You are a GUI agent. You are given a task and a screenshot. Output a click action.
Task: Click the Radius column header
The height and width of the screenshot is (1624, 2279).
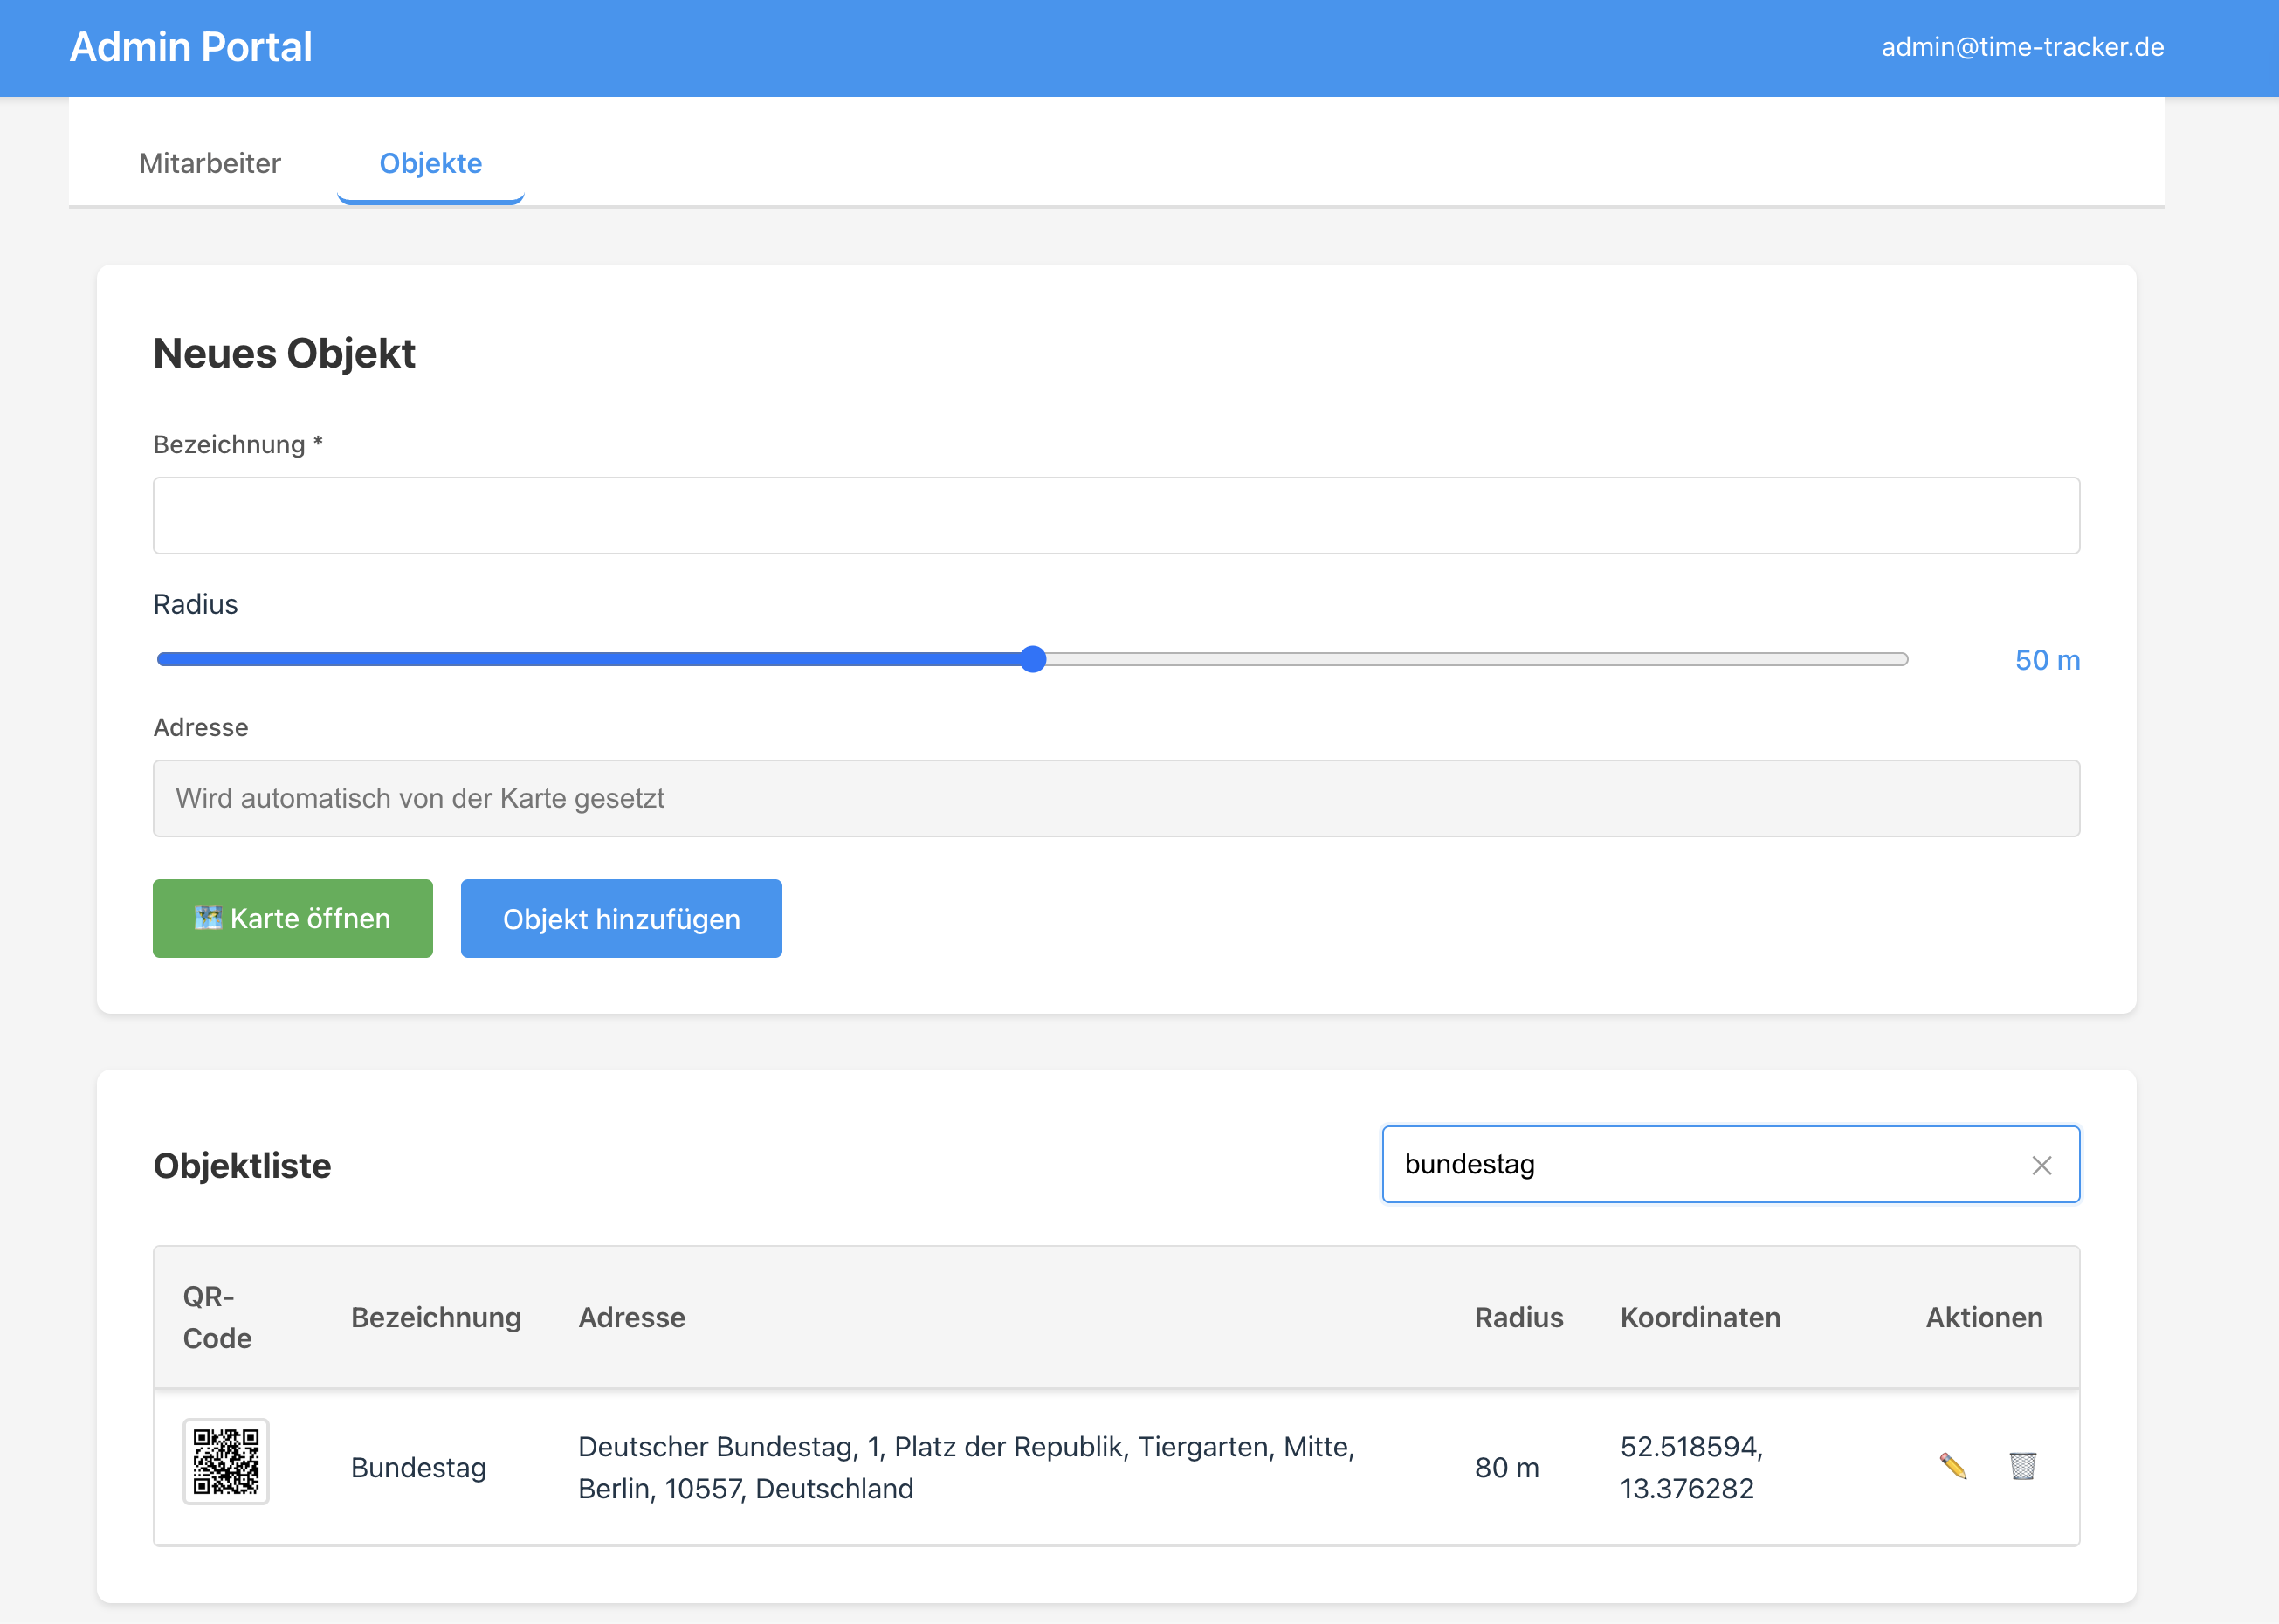click(1518, 1317)
